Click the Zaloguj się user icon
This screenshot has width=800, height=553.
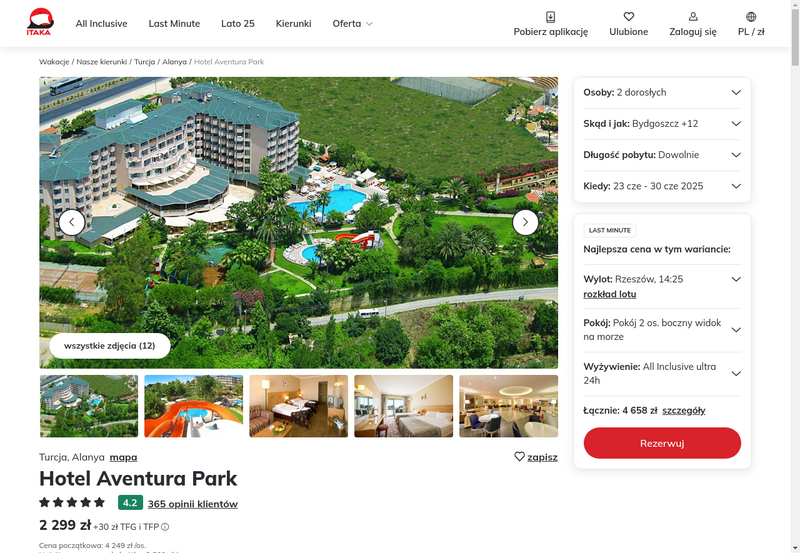pos(693,17)
